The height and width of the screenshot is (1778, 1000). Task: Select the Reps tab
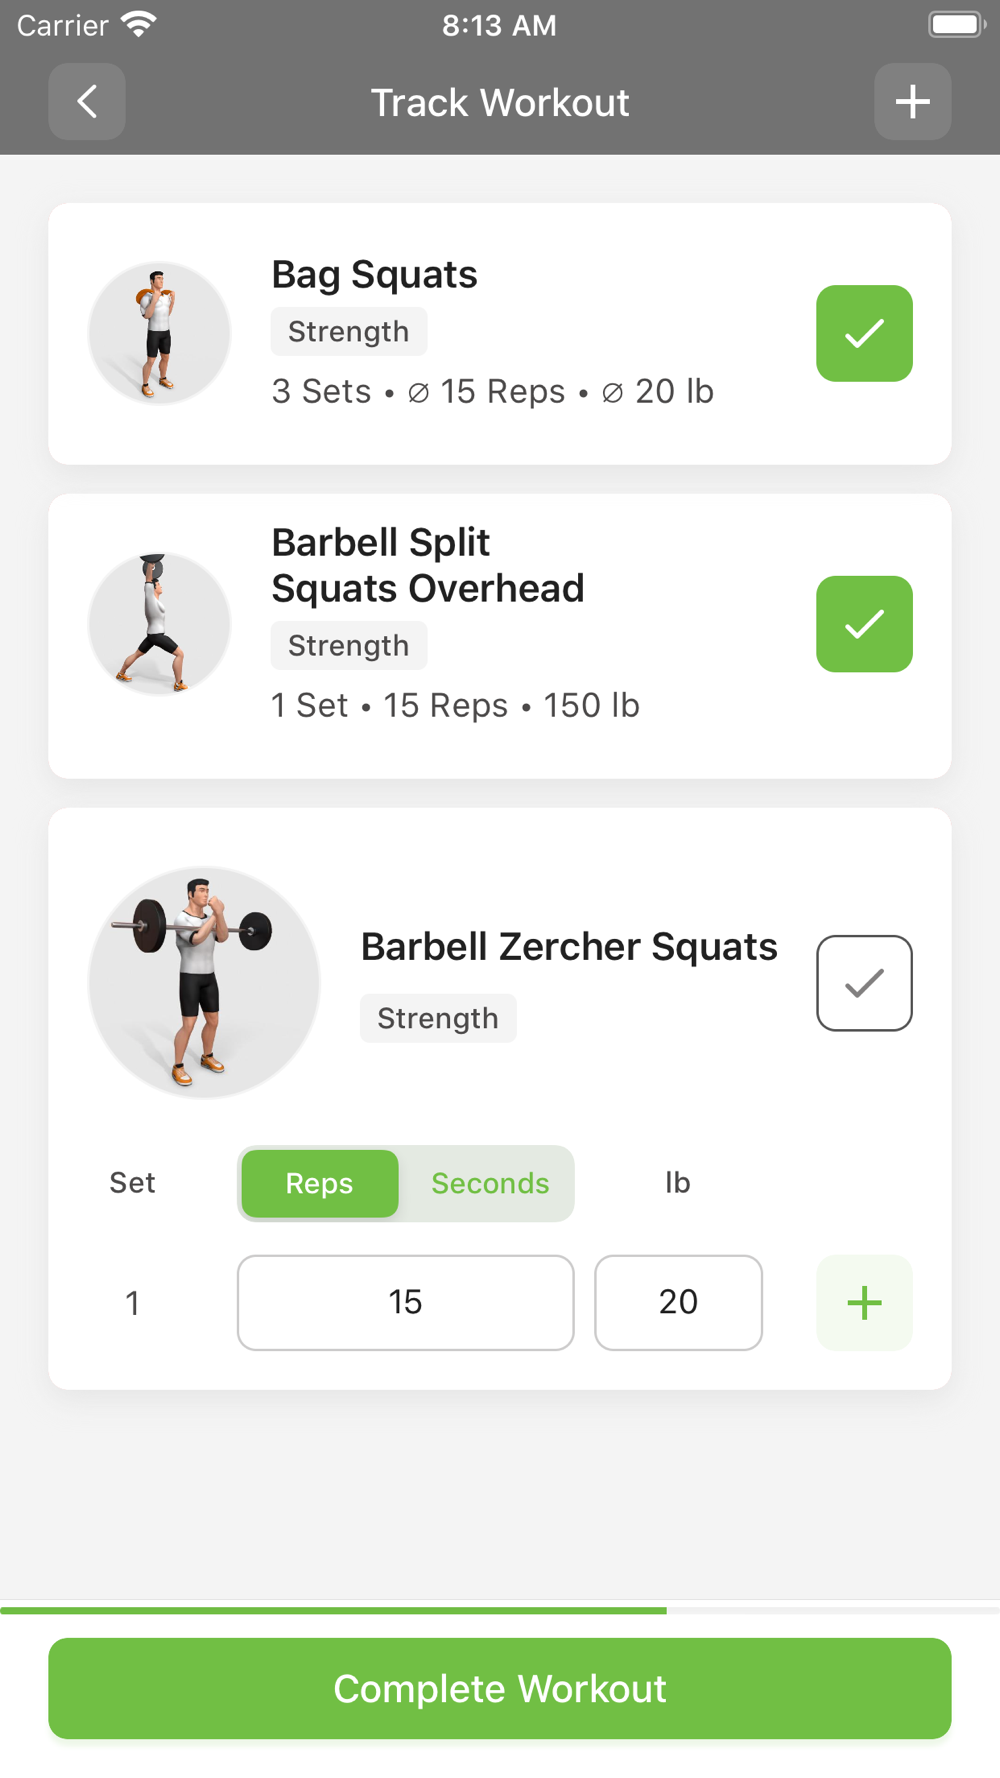click(319, 1184)
